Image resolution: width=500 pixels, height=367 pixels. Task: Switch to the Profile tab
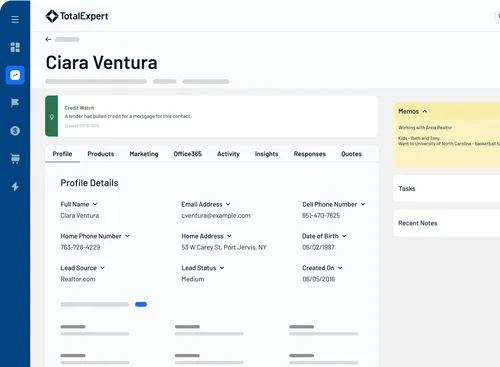(x=62, y=154)
